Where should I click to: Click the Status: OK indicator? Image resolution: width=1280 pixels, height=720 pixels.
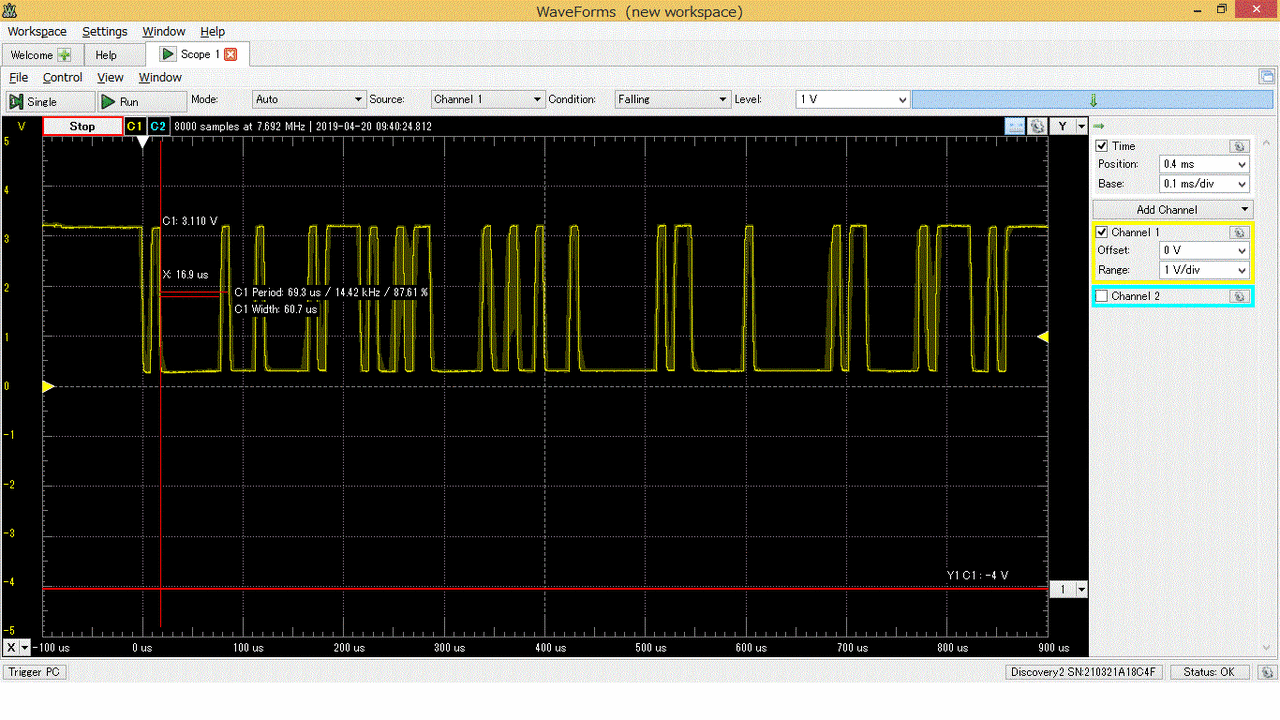[x=1210, y=672]
